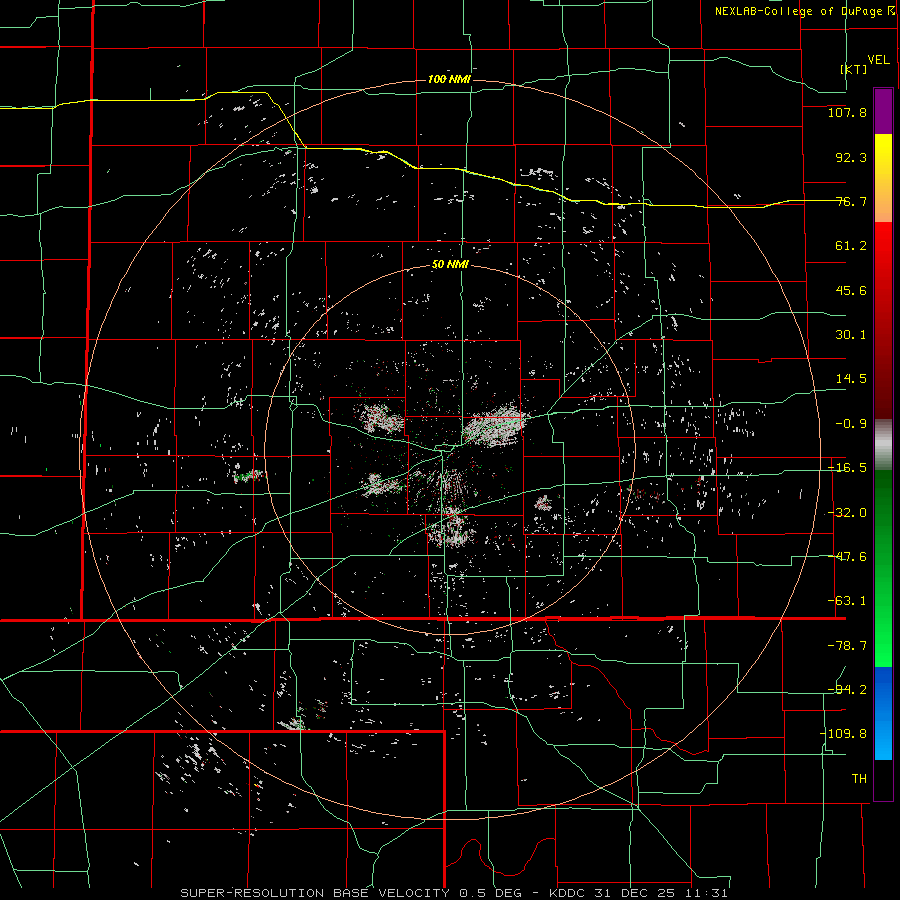Click the red segment of the velocity color bar

pyautogui.click(x=883, y=320)
